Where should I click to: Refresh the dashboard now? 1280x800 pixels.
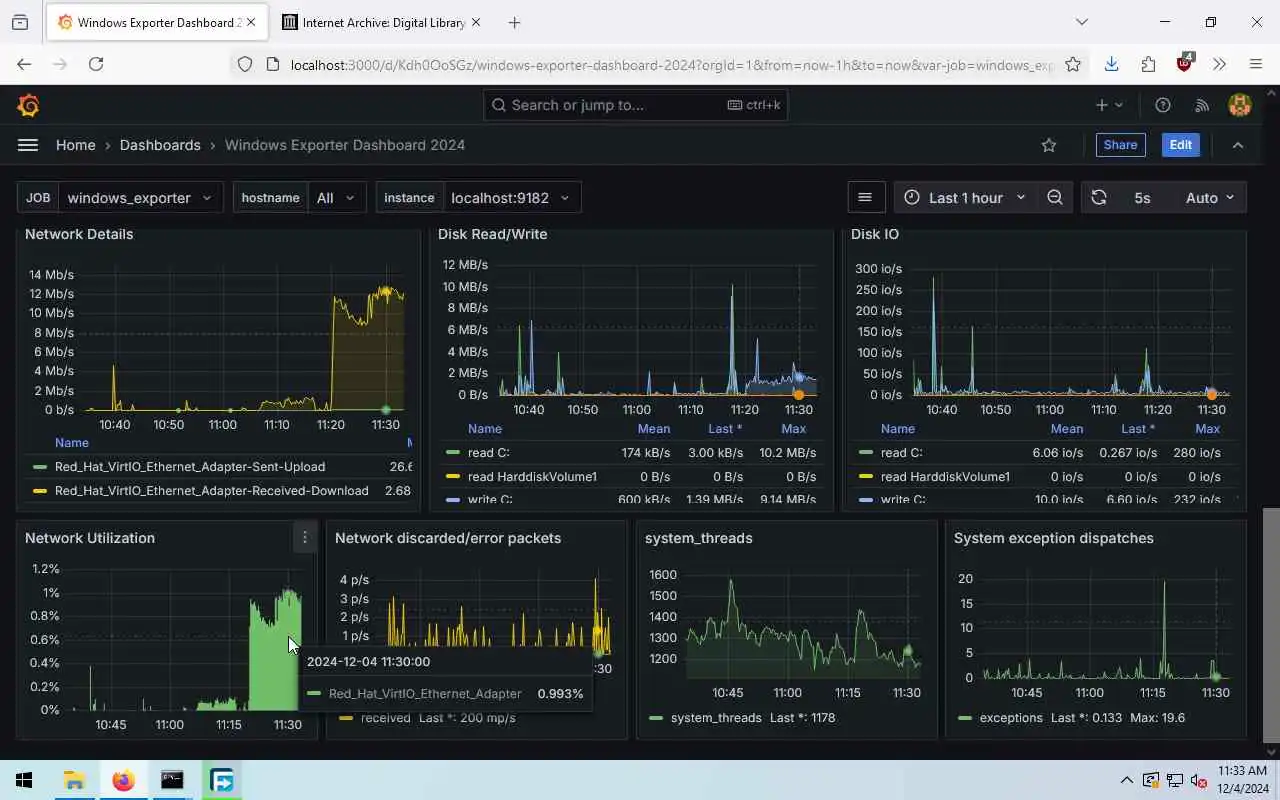click(1099, 198)
